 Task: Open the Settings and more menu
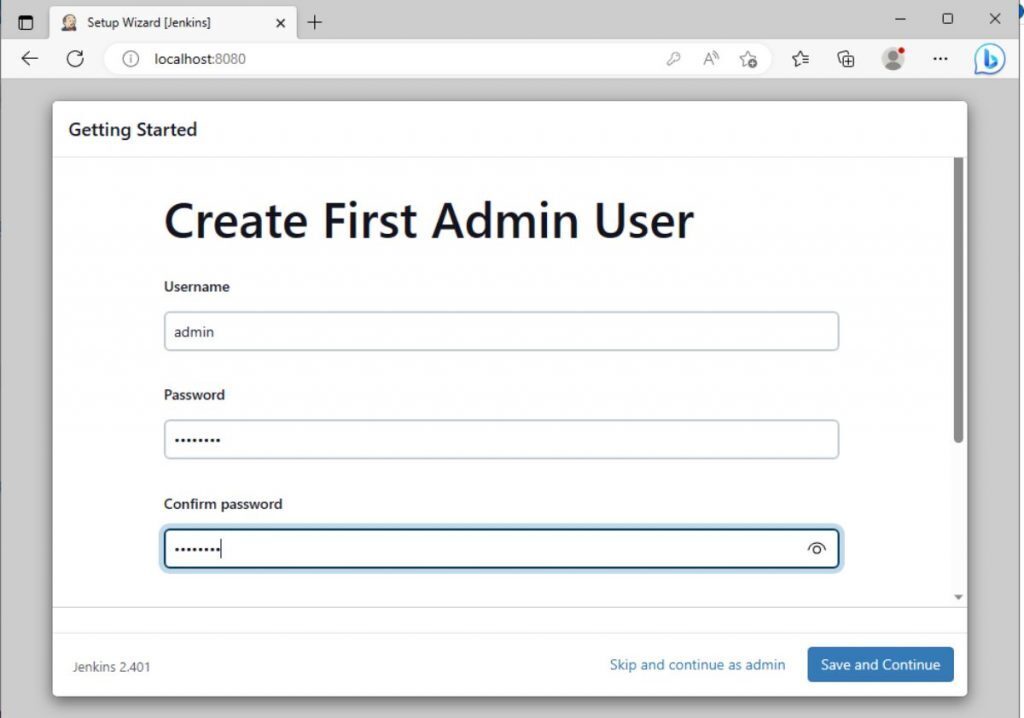point(940,59)
